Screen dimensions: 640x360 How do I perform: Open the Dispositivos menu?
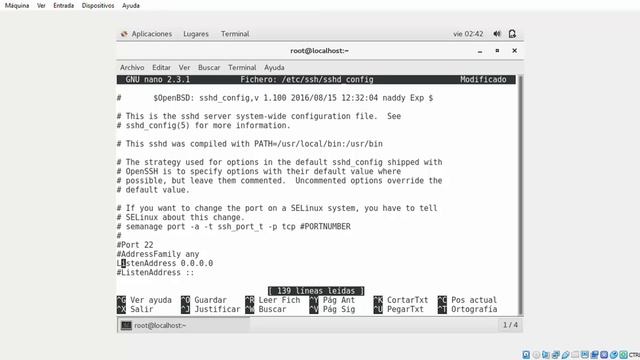[98, 6]
